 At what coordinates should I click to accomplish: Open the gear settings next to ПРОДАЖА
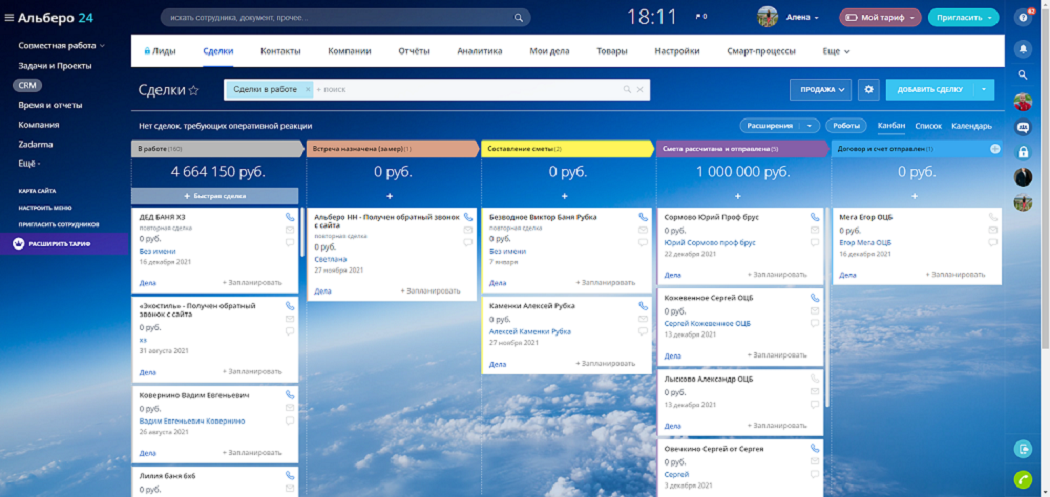coord(869,89)
